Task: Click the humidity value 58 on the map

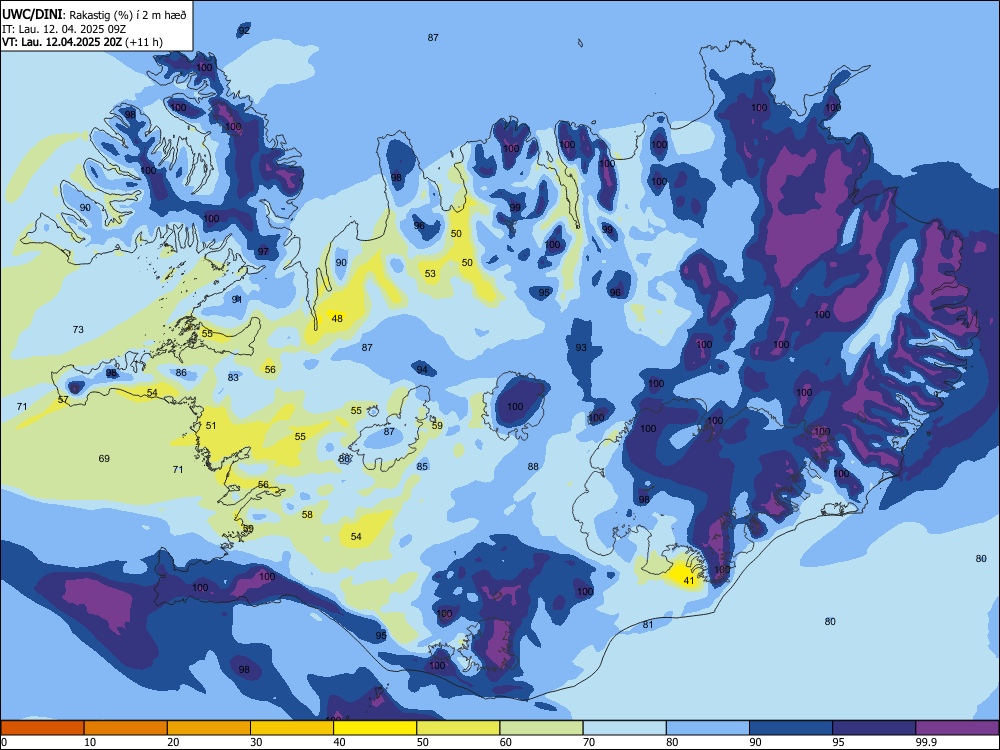Action: coord(307,515)
